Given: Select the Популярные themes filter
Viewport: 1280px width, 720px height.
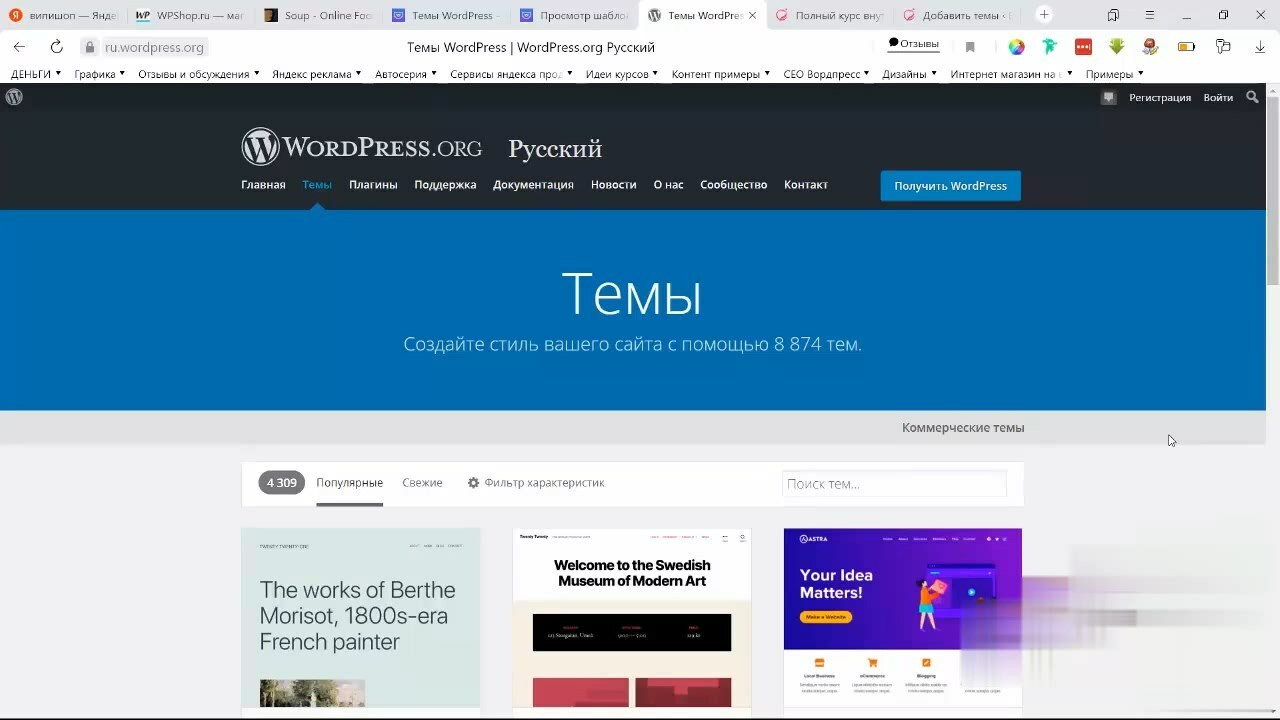Looking at the screenshot, I should (x=349, y=483).
